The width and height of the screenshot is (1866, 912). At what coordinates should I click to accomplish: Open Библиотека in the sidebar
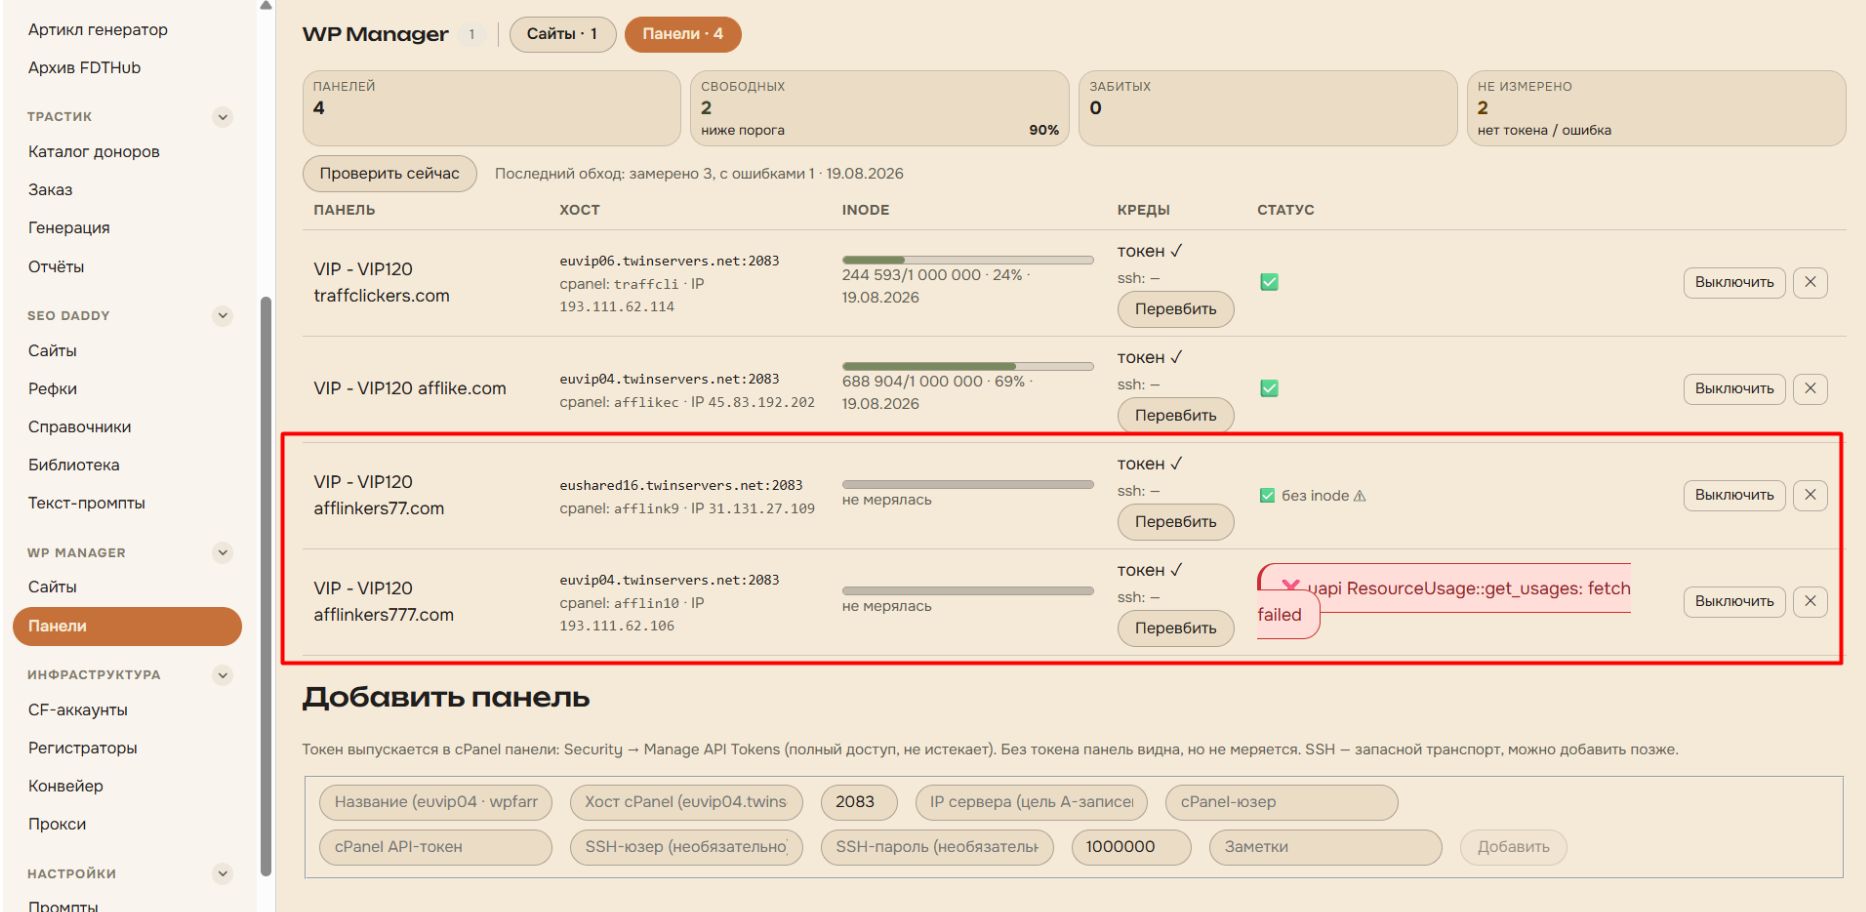point(73,465)
